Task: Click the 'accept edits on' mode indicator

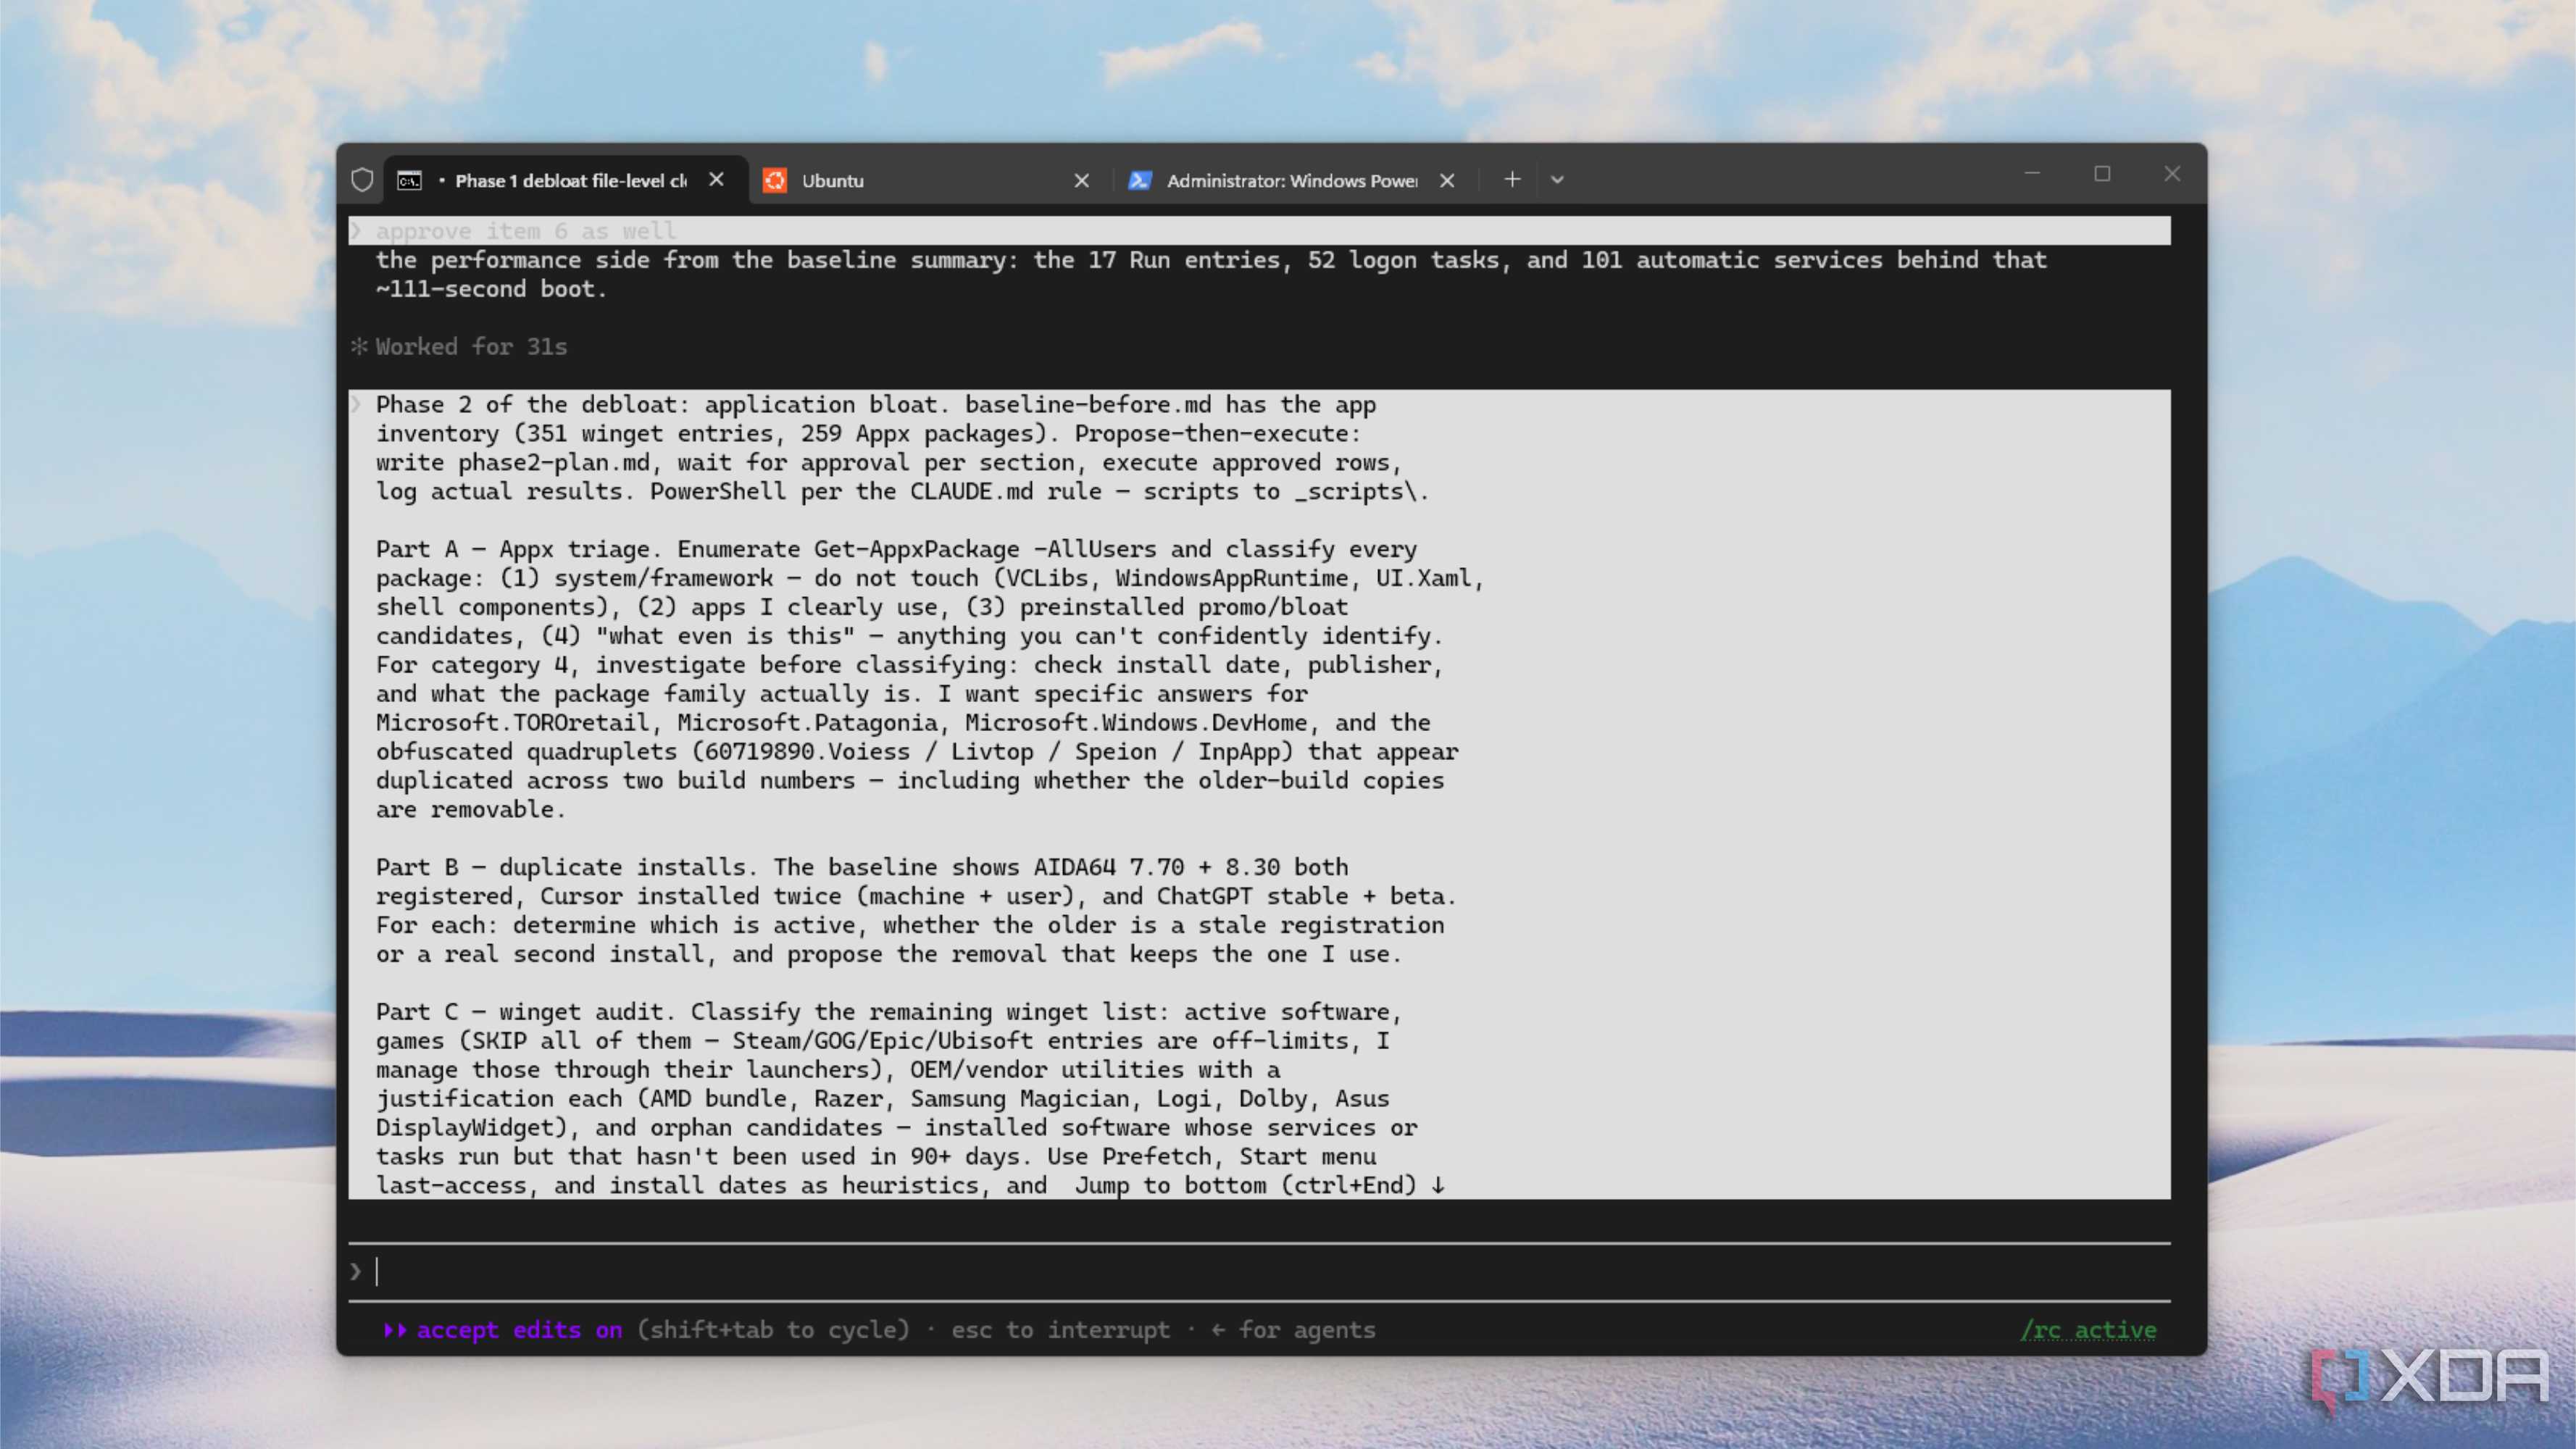Action: [519, 1330]
